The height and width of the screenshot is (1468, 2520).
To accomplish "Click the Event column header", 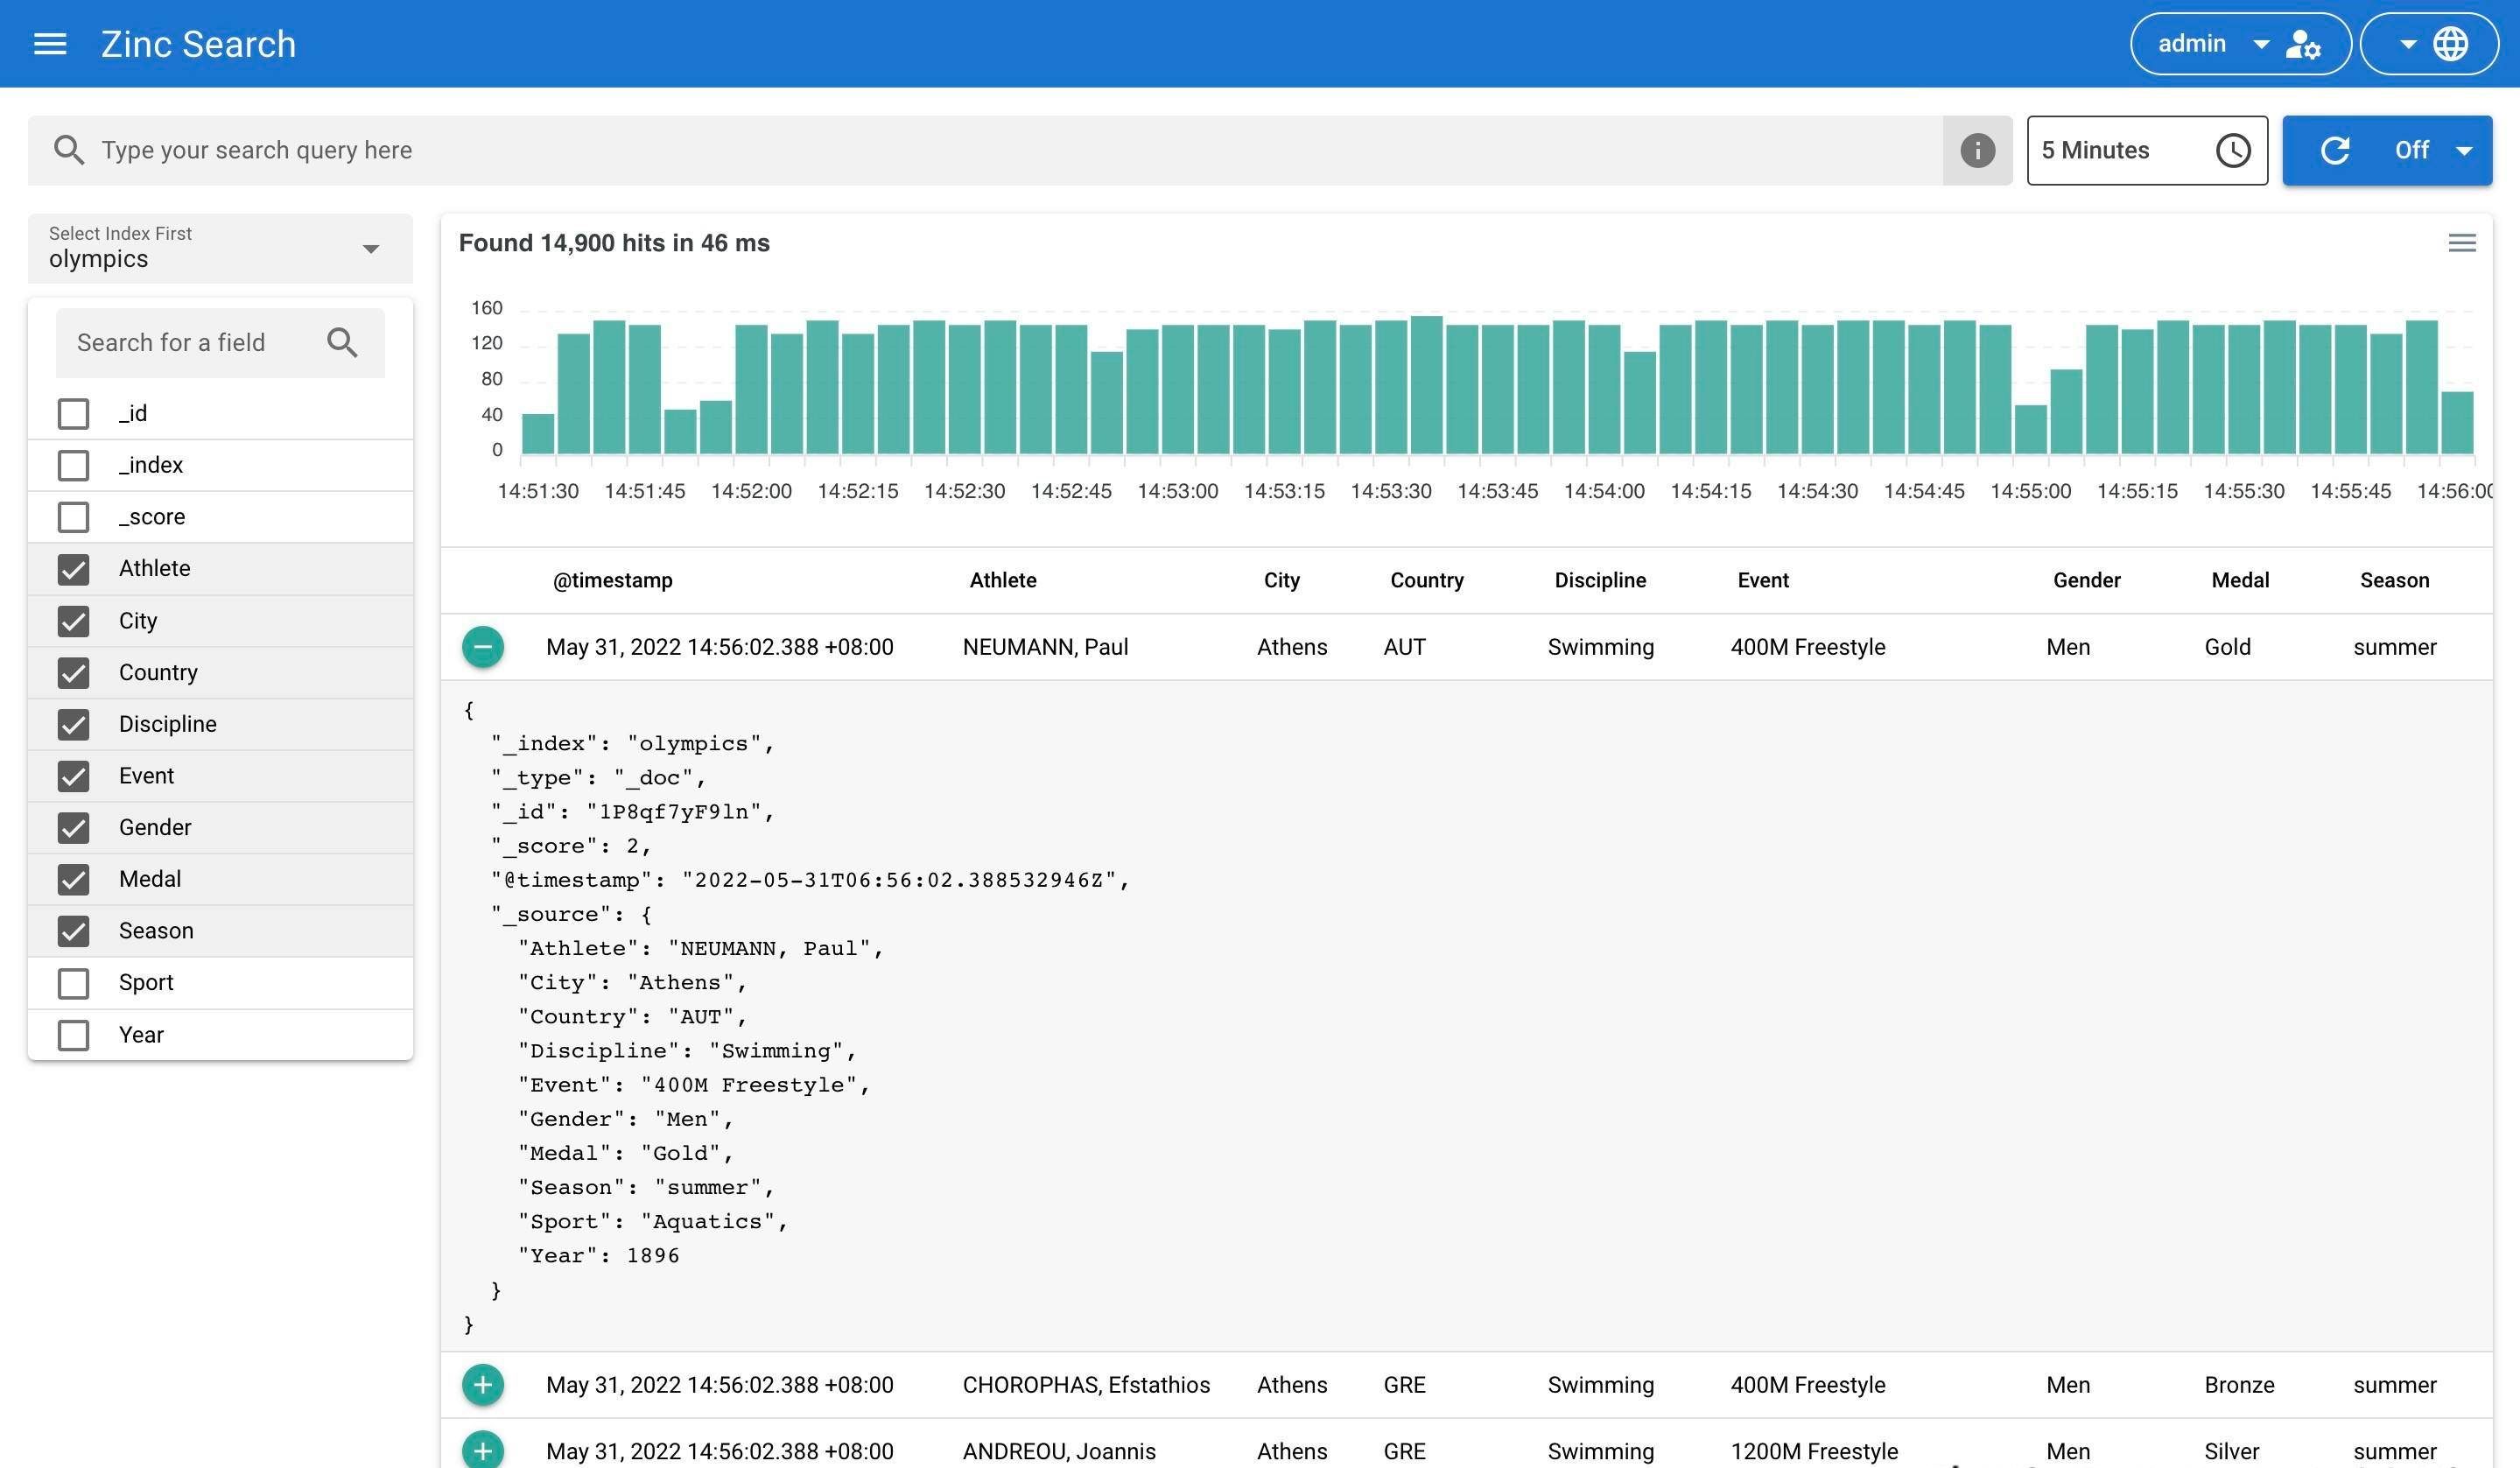I will point(1762,580).
